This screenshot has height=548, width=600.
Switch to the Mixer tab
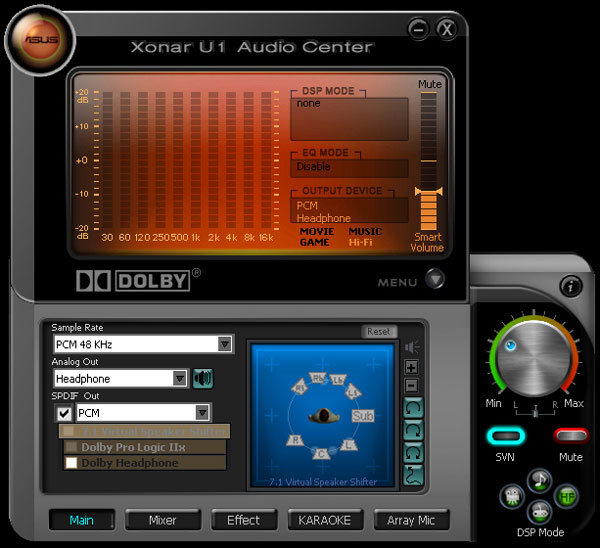[x=163, y=520]
